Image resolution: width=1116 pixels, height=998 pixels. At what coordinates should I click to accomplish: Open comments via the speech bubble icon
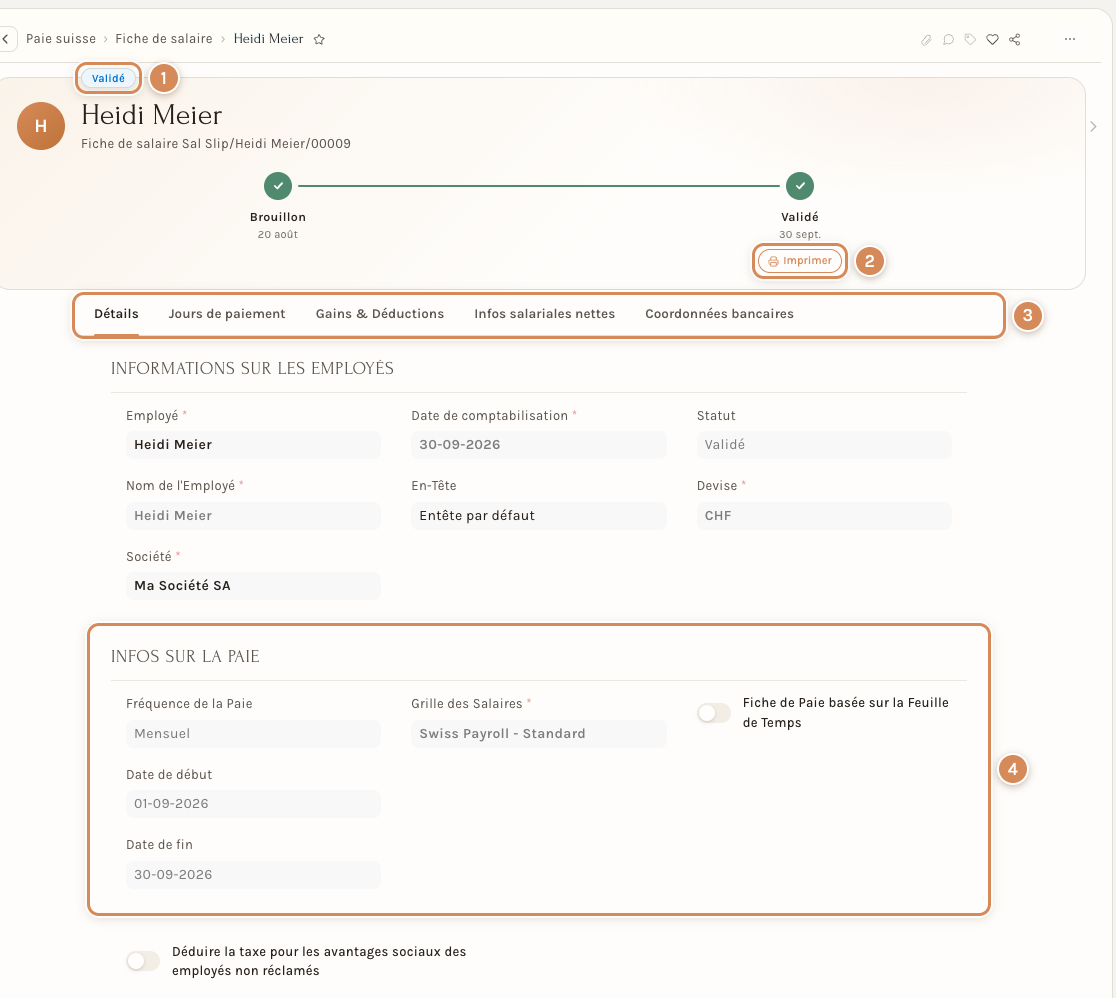click(x=948, y=40)
